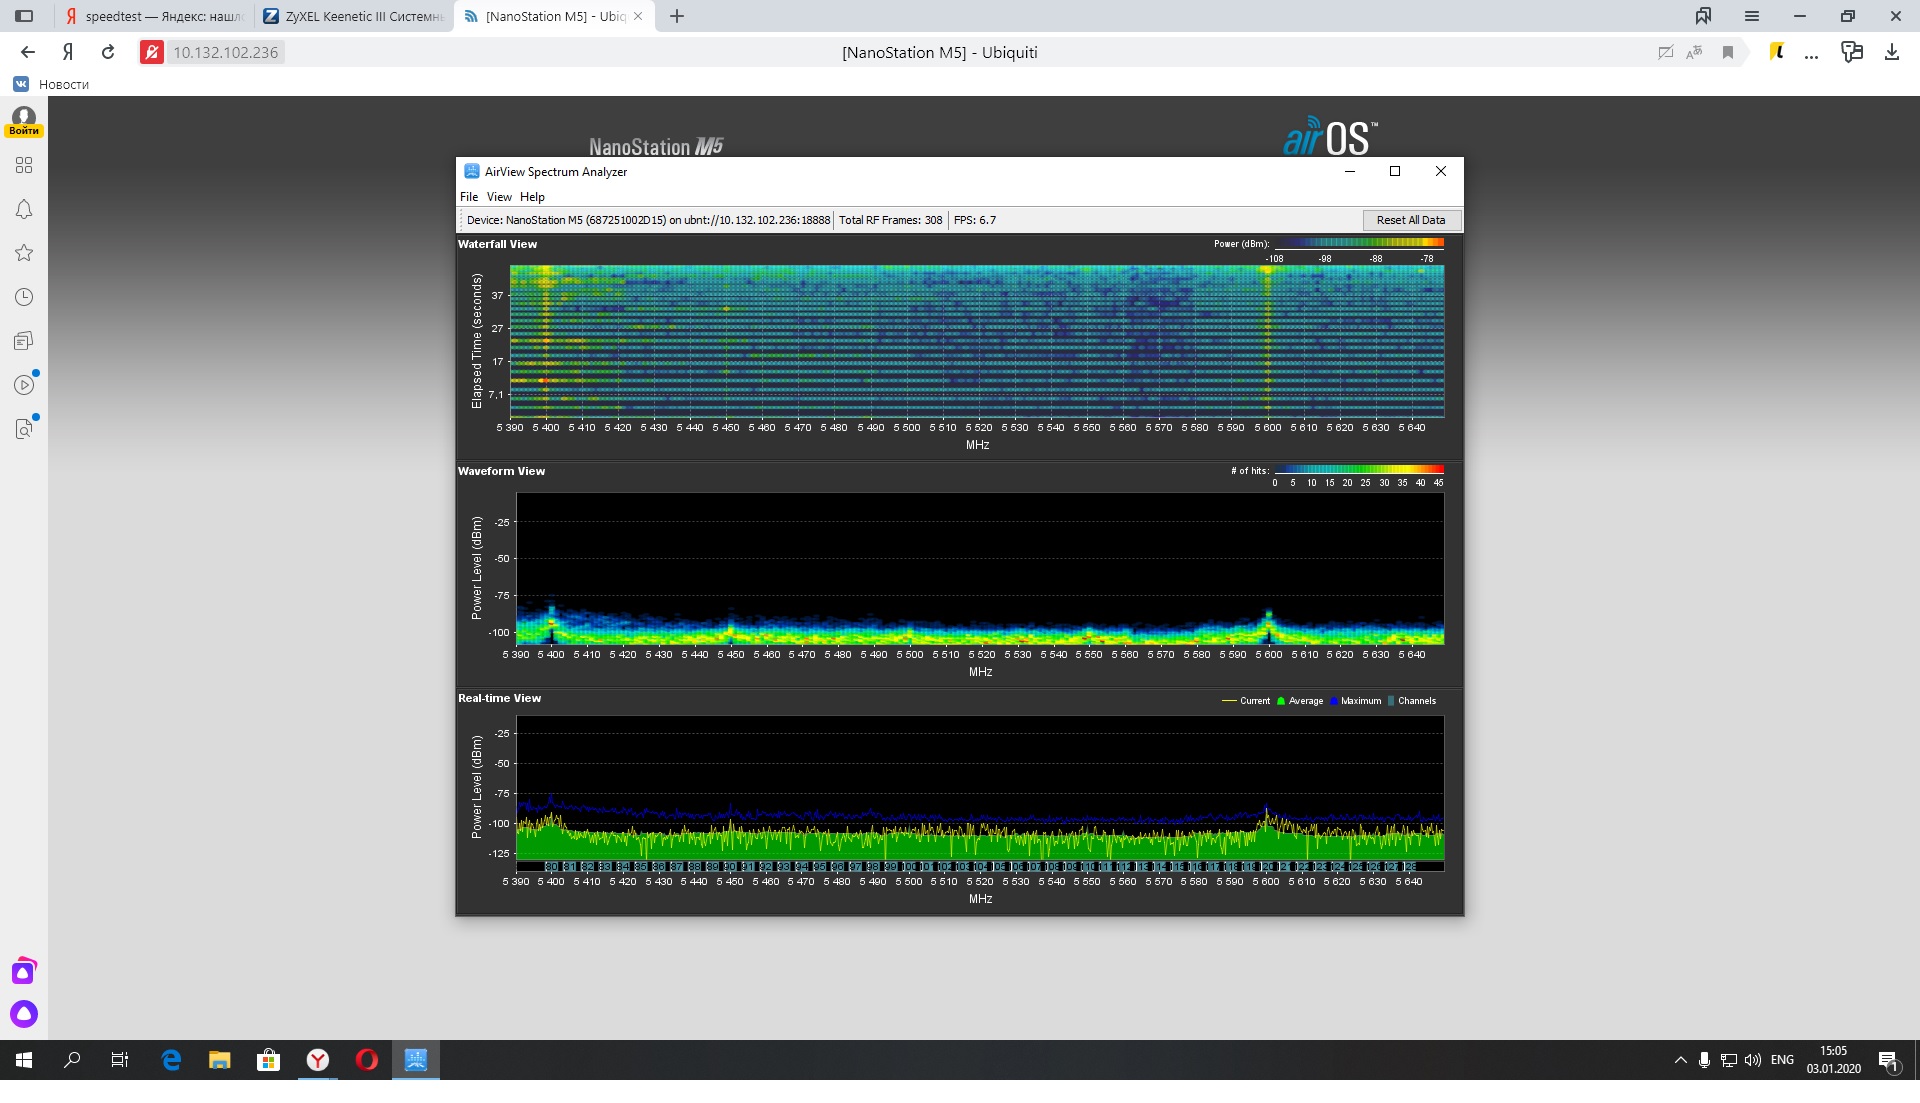The image size is (1920, 1103).
Task: Switch to the speedtest Yandex tab
Action: click(x=154, y=16)
